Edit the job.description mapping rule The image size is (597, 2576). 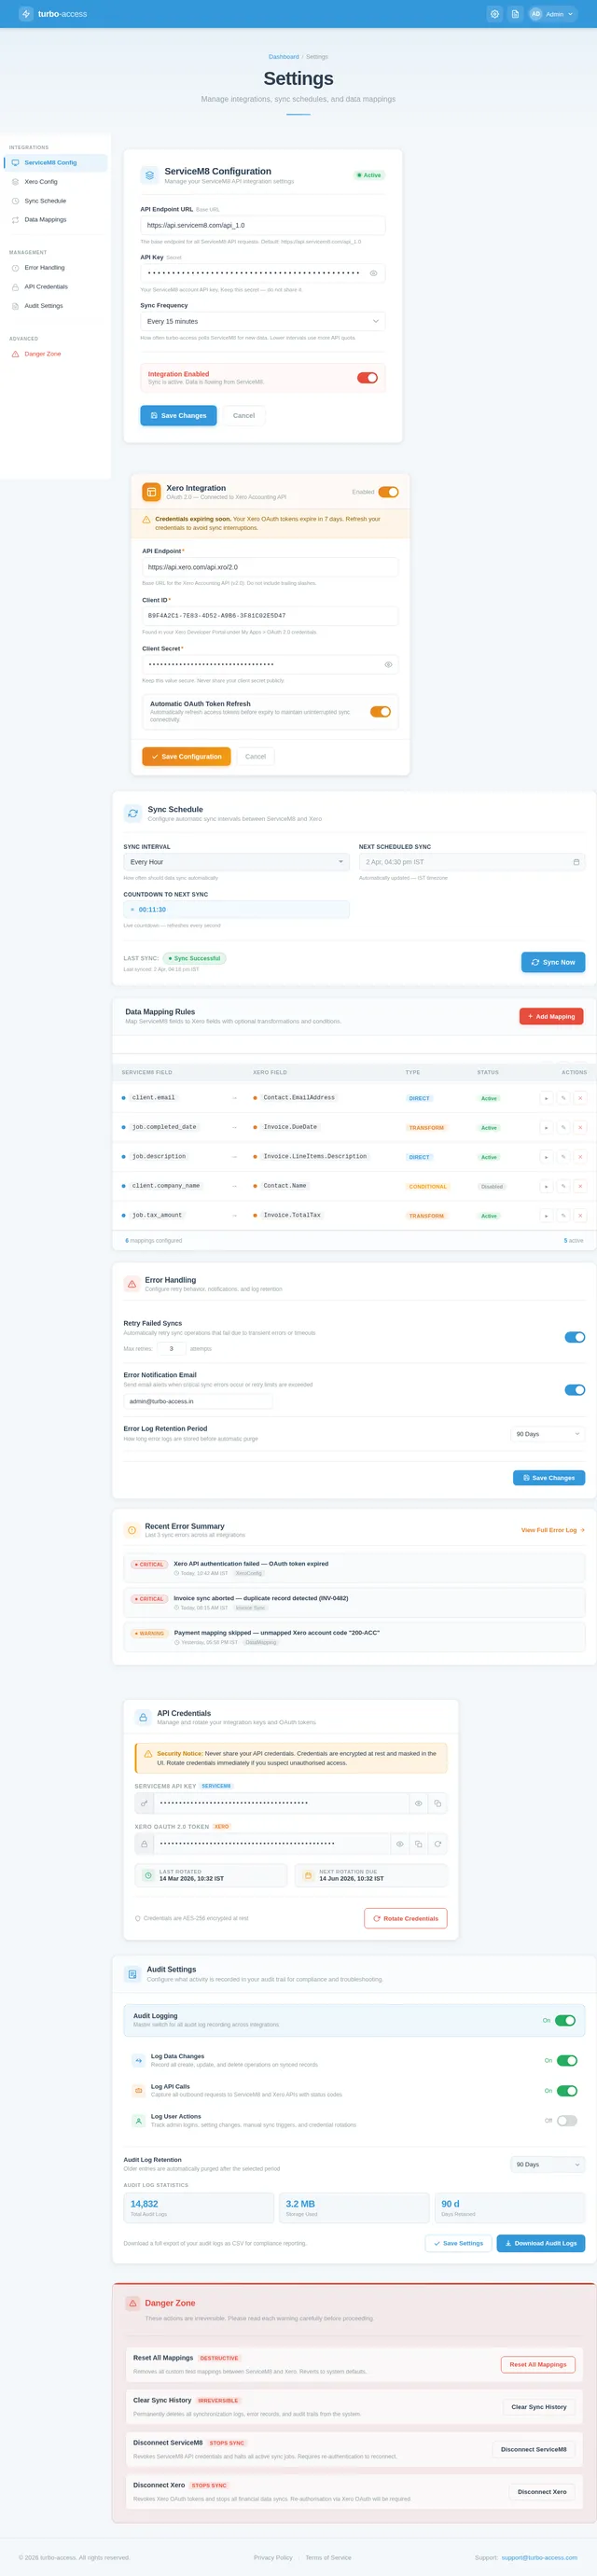pyautogui.click(x=563, y=1157)
